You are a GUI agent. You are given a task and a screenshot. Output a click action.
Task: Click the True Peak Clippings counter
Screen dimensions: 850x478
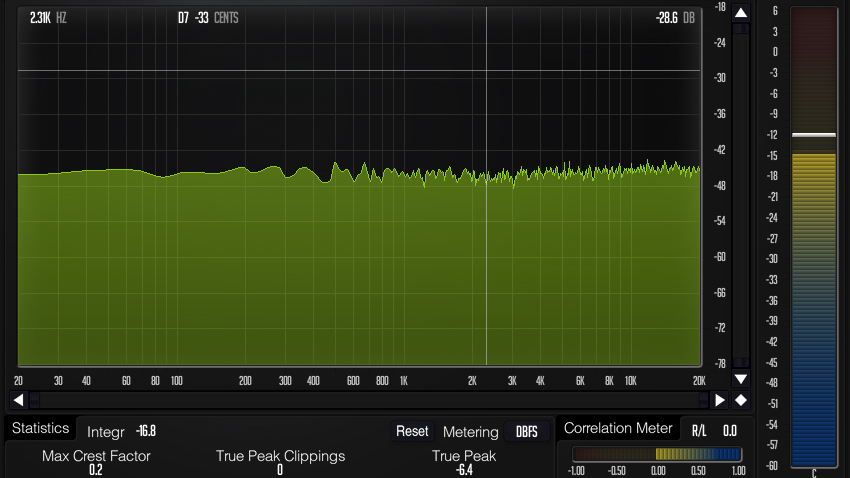click(280, 470)
